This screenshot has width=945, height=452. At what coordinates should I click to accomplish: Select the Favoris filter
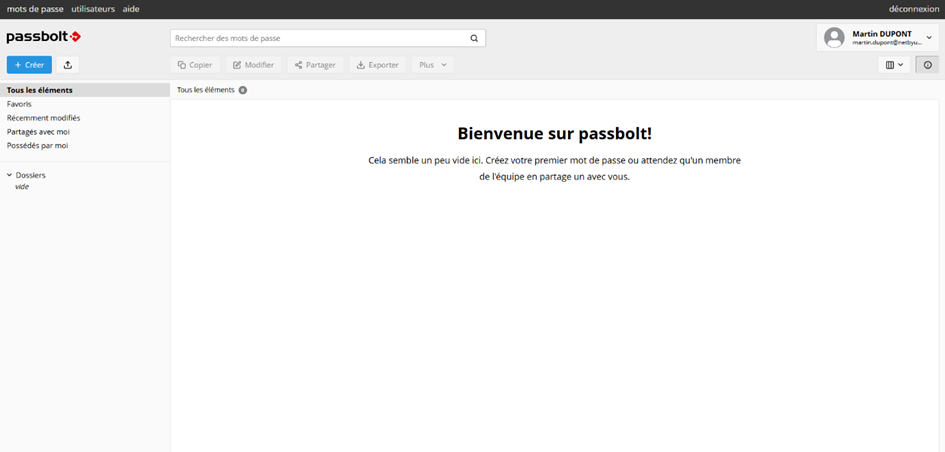[x=20, y=104]
